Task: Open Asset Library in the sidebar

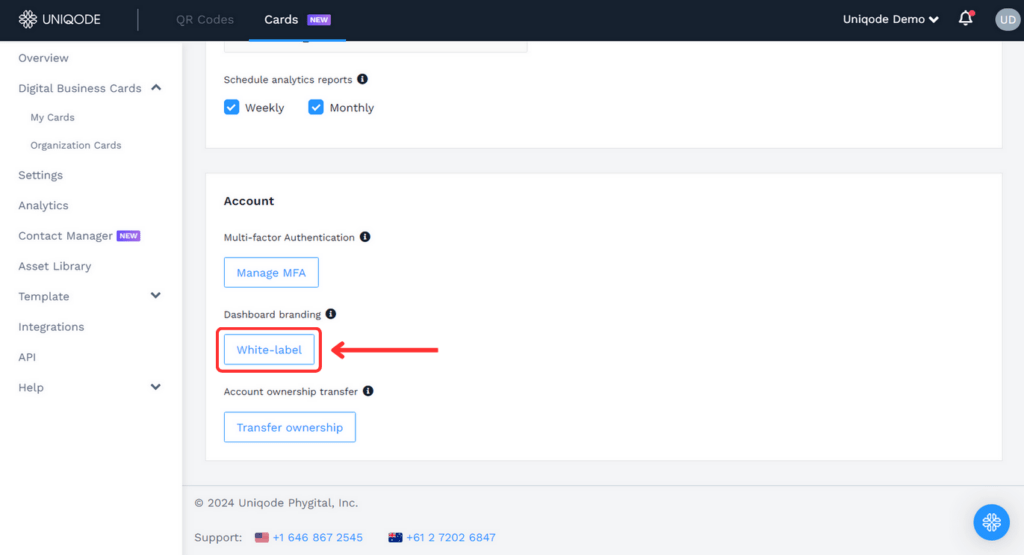Action: (55, 266)
